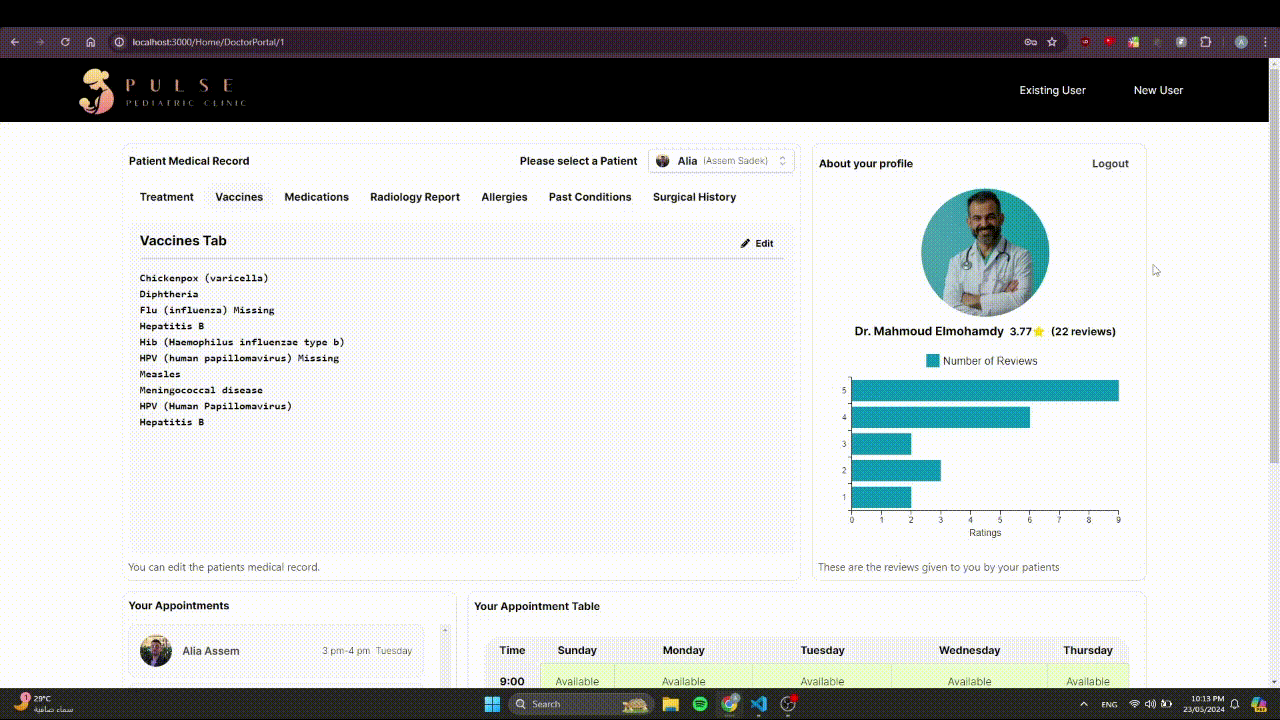This screenshot has height=720, width=1280.
Task: Click the pencil Edit icon in Vaccines Tab
Action: [745, 244]
